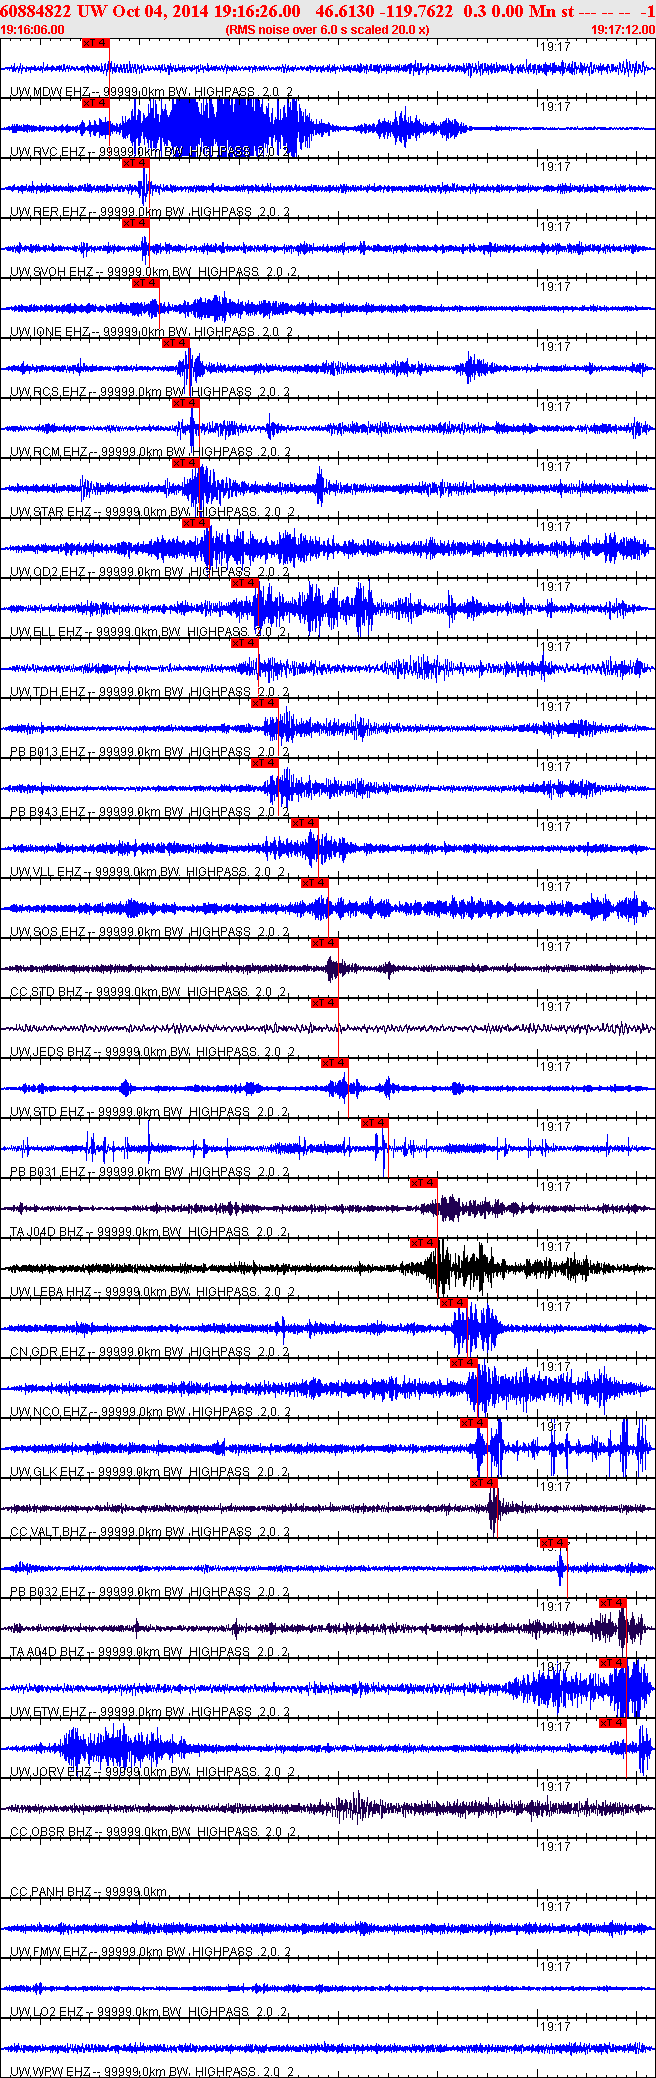Select the red pick flag on UW.VLL trace

tap(305, 823)
